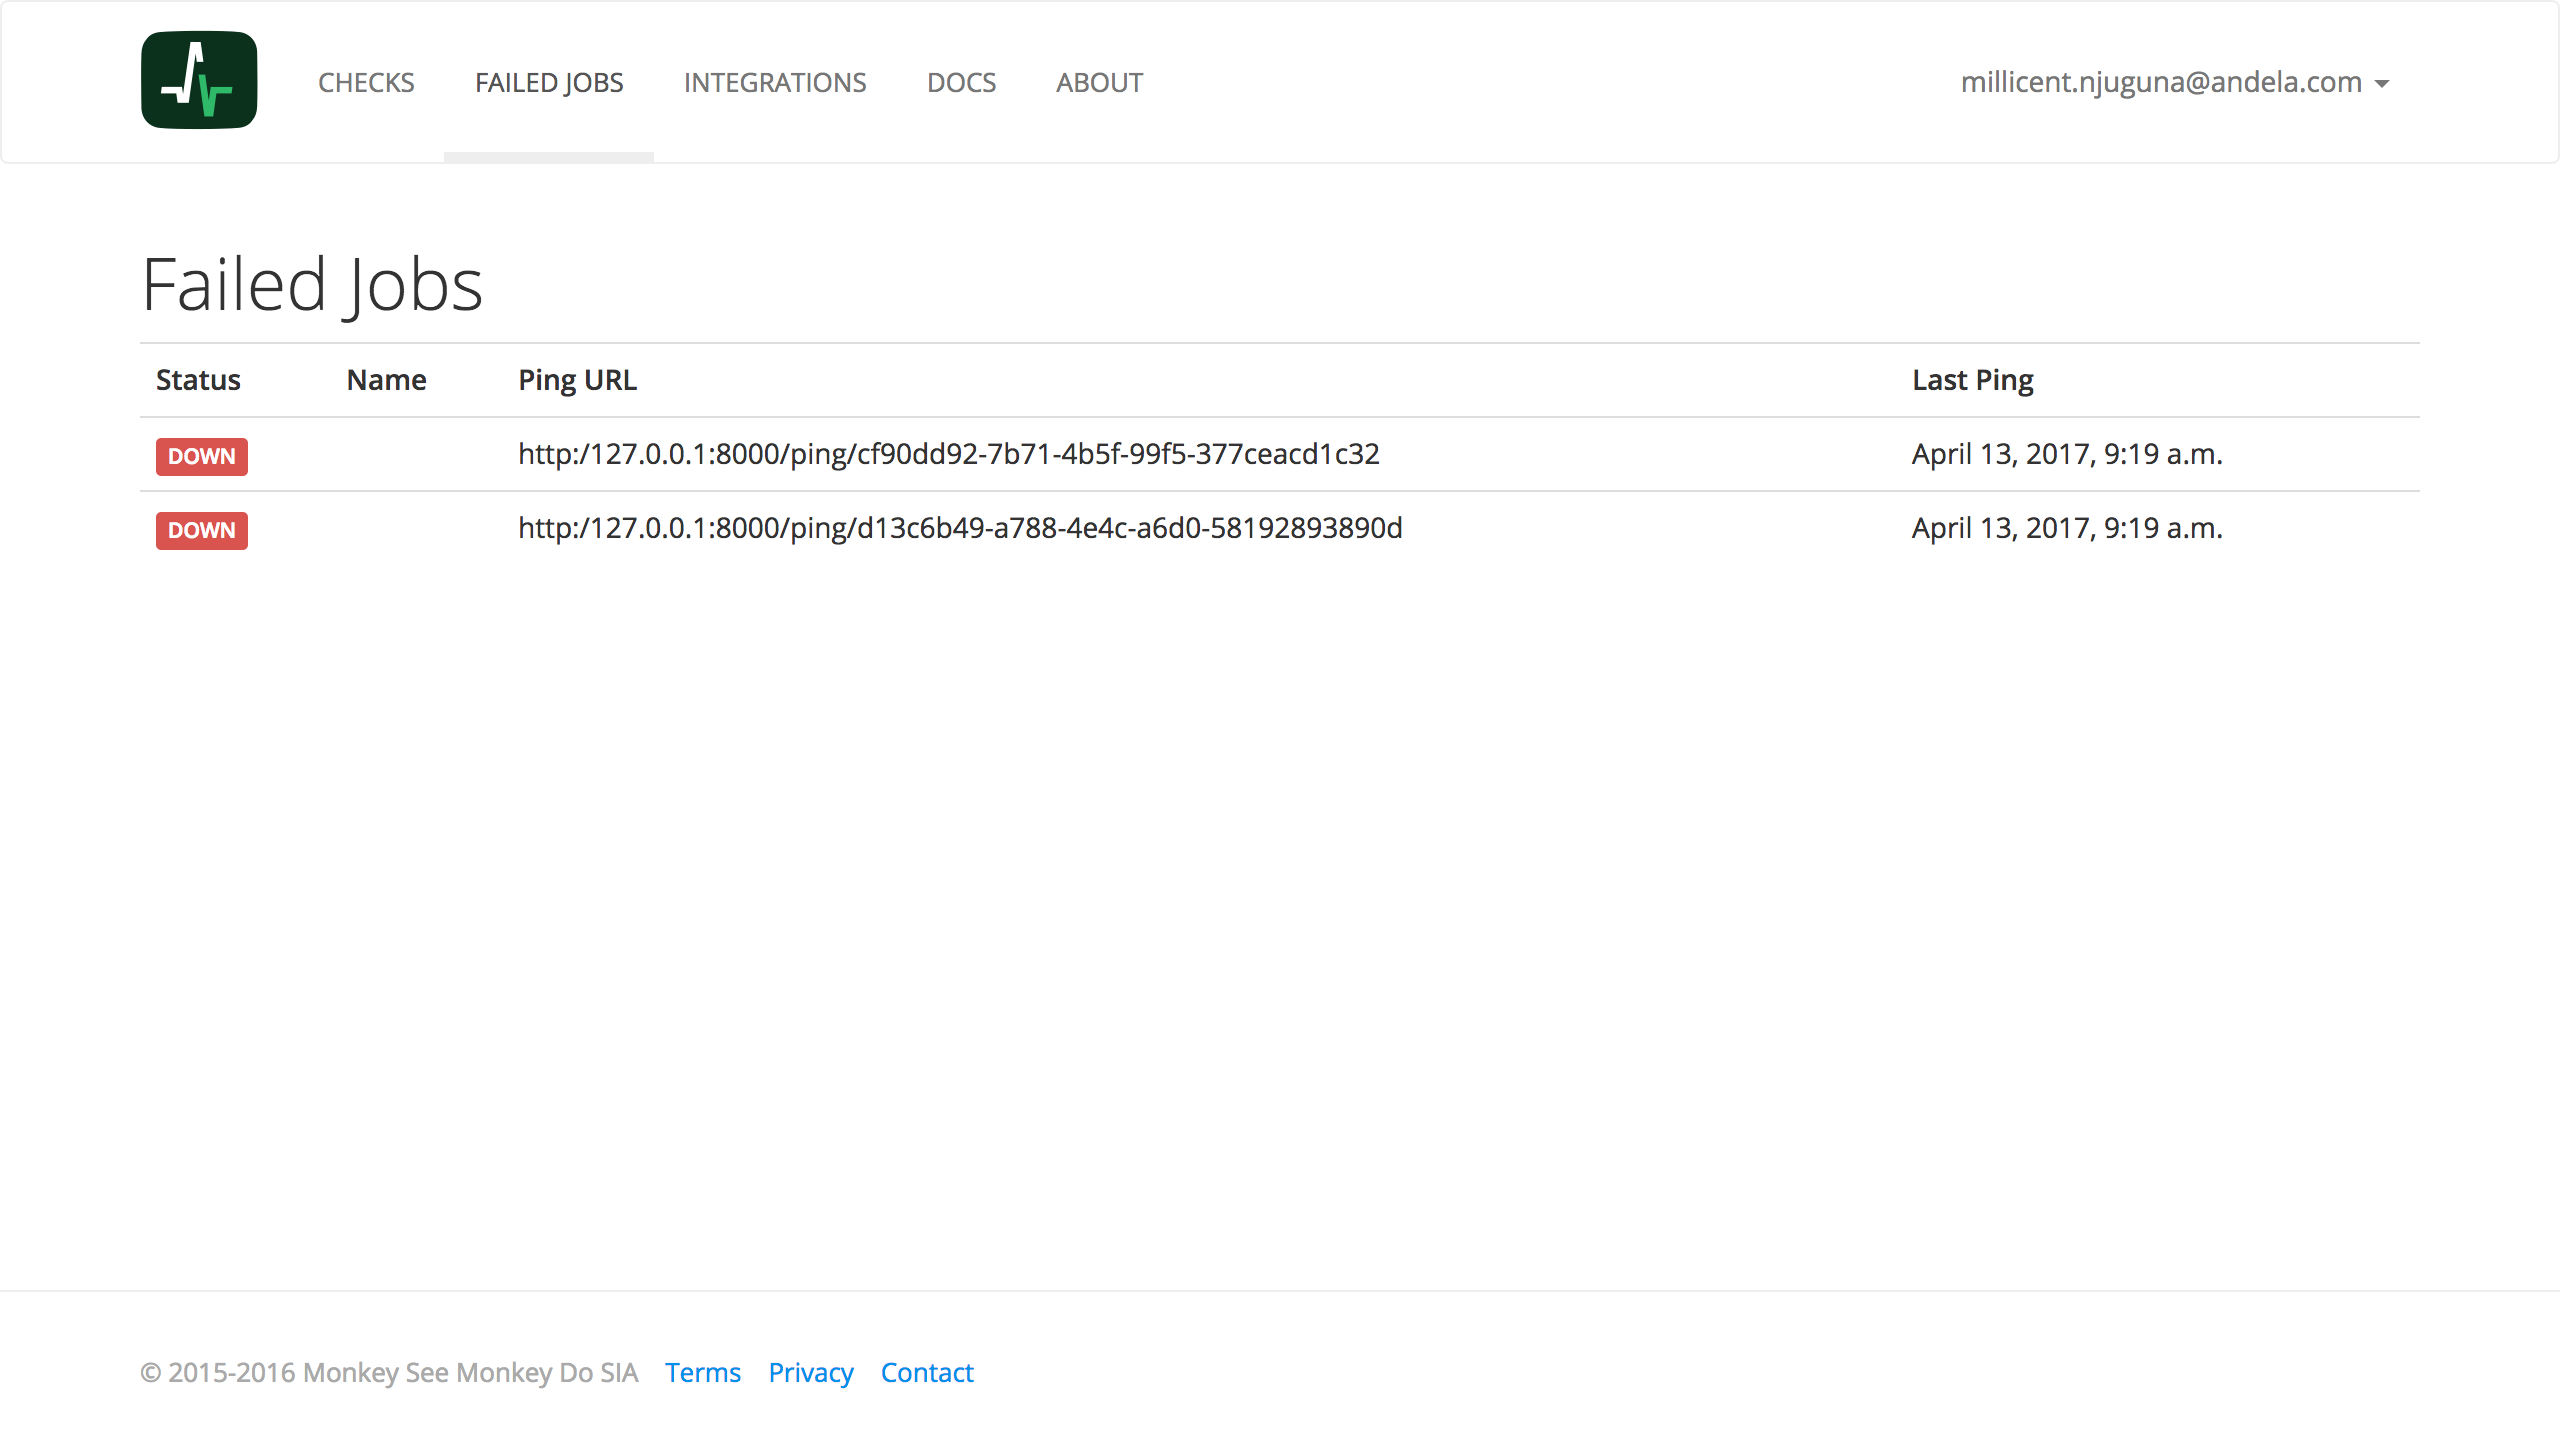Viewport: 2560px width, 1452px height.
Task: Click the Last Ping date in the d13c6b49 row
Action: click(x=2067, y=528)
